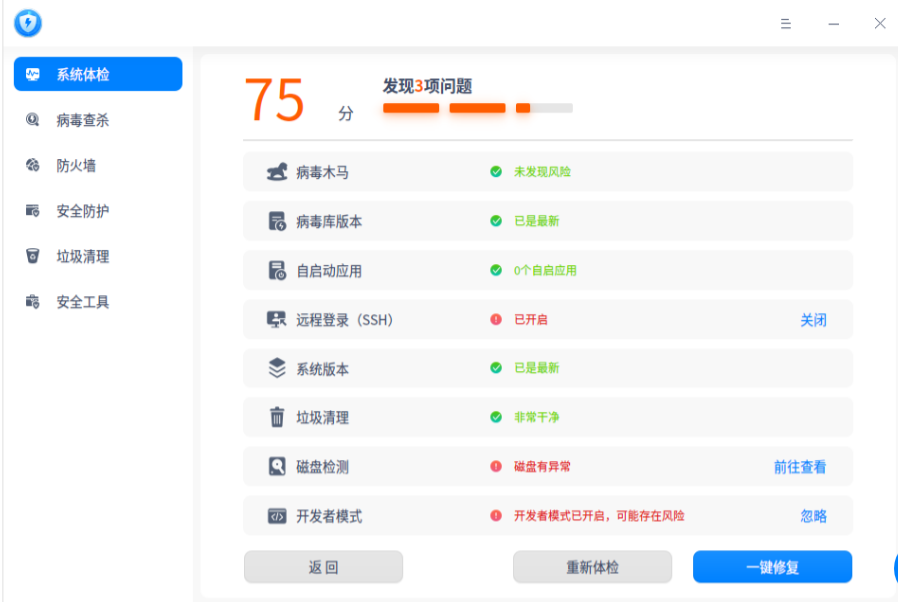The width and height of the screenshot is (898, 602).
Task: Click the security center shield logo
Action: (27, 23)
